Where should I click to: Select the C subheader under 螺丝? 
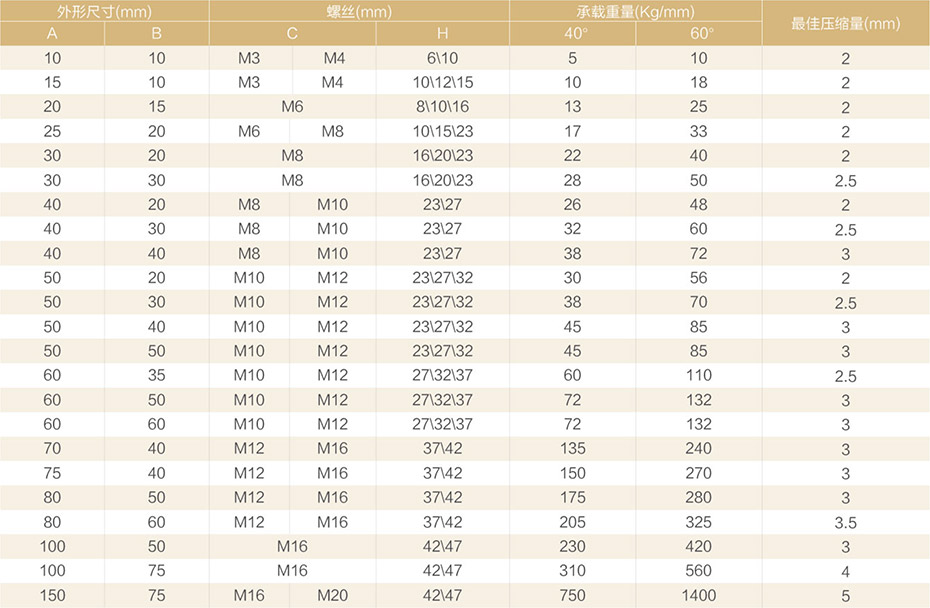(x=292, y=34)
